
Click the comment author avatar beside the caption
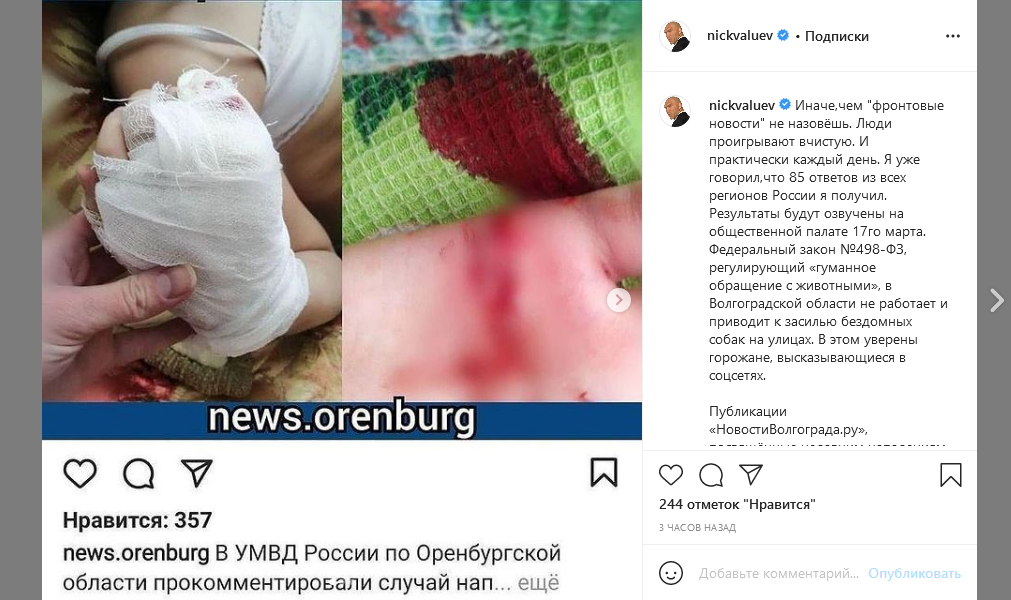(x=675, y=111)
